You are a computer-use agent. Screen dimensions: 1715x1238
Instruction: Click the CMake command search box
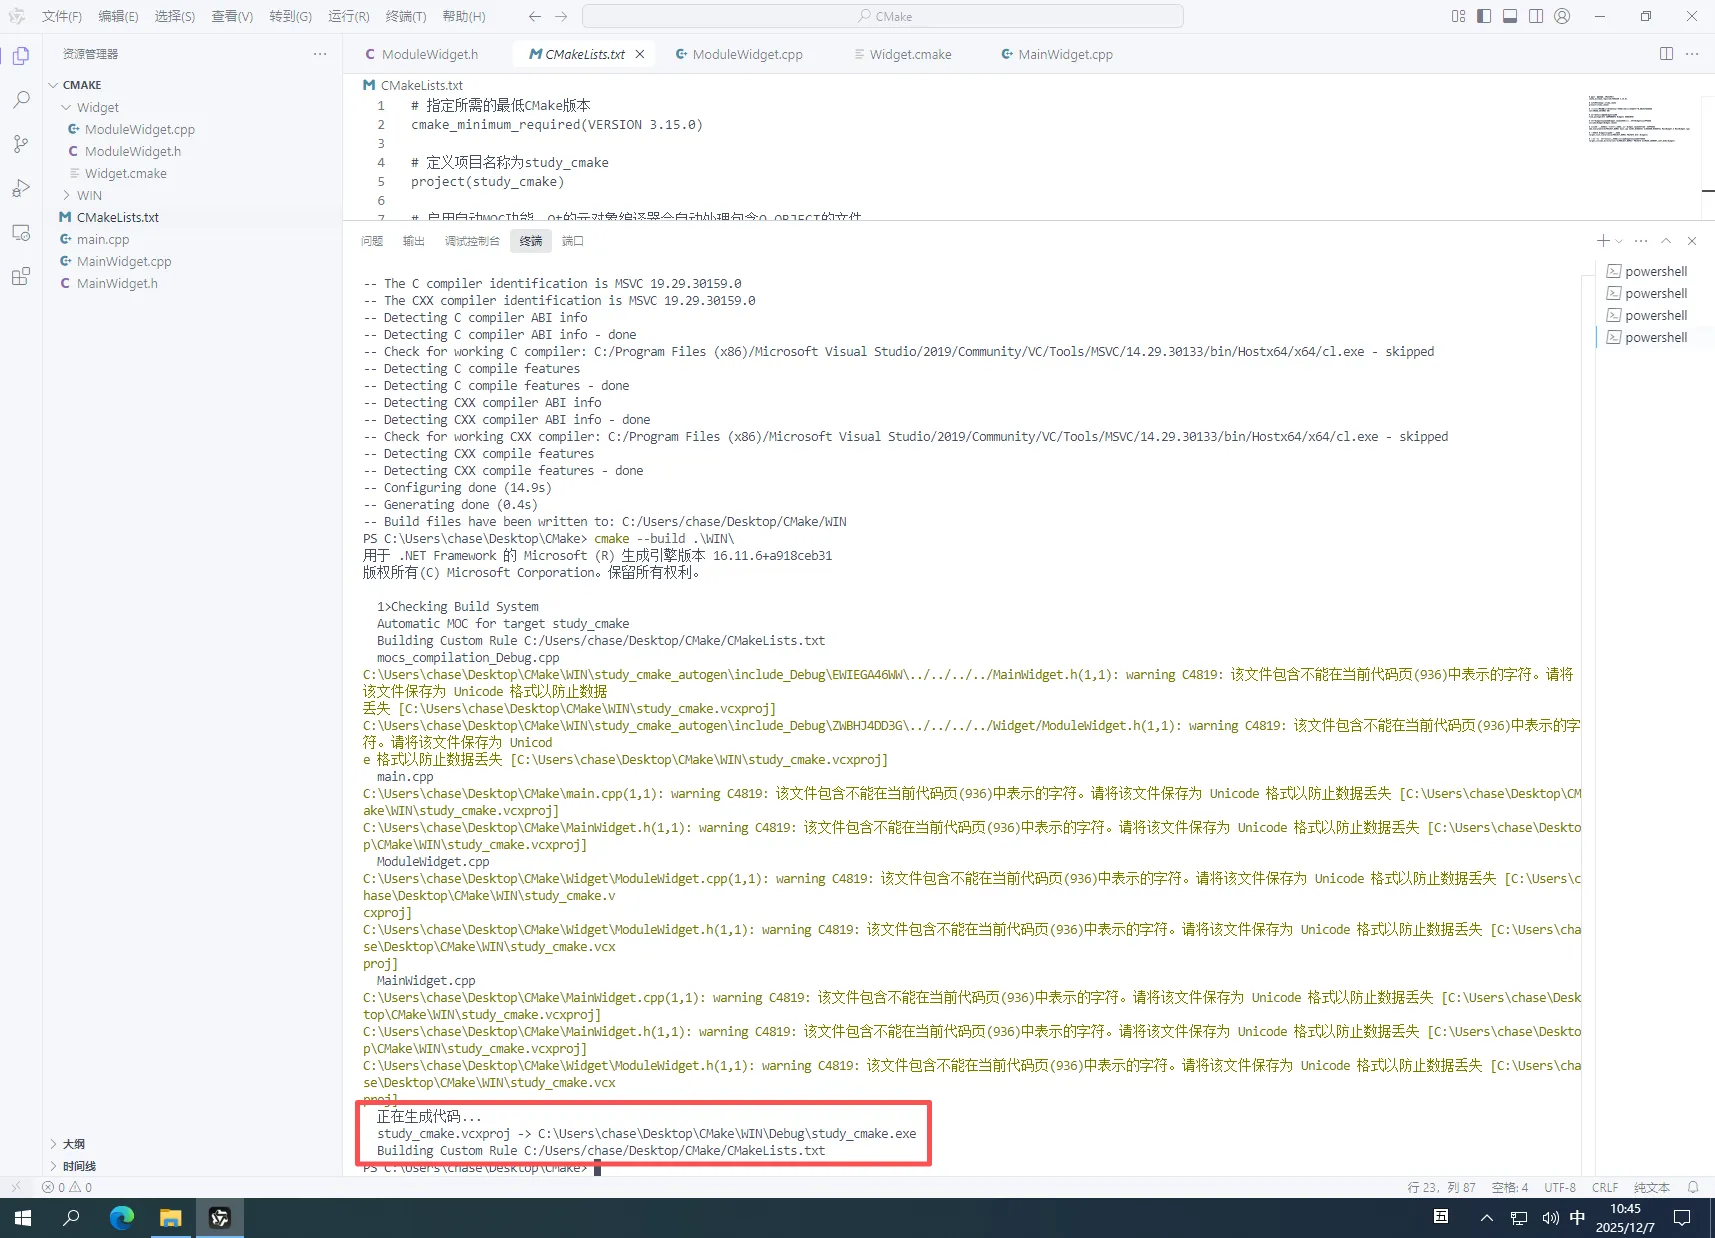(x=883, y=16)
